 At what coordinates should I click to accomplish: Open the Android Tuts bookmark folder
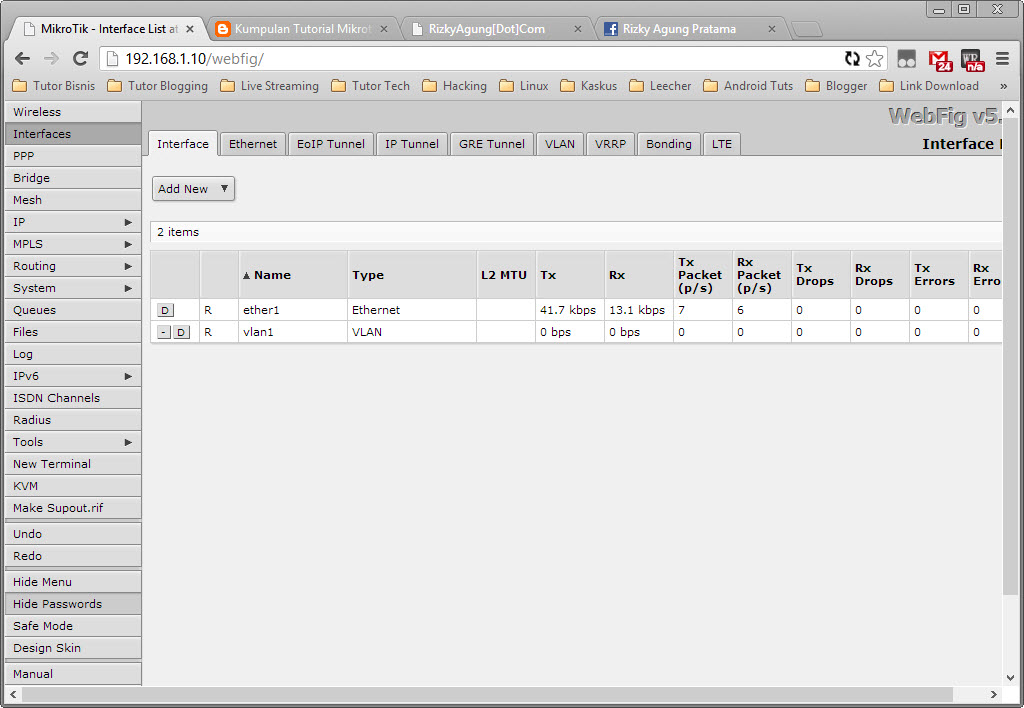748,86
